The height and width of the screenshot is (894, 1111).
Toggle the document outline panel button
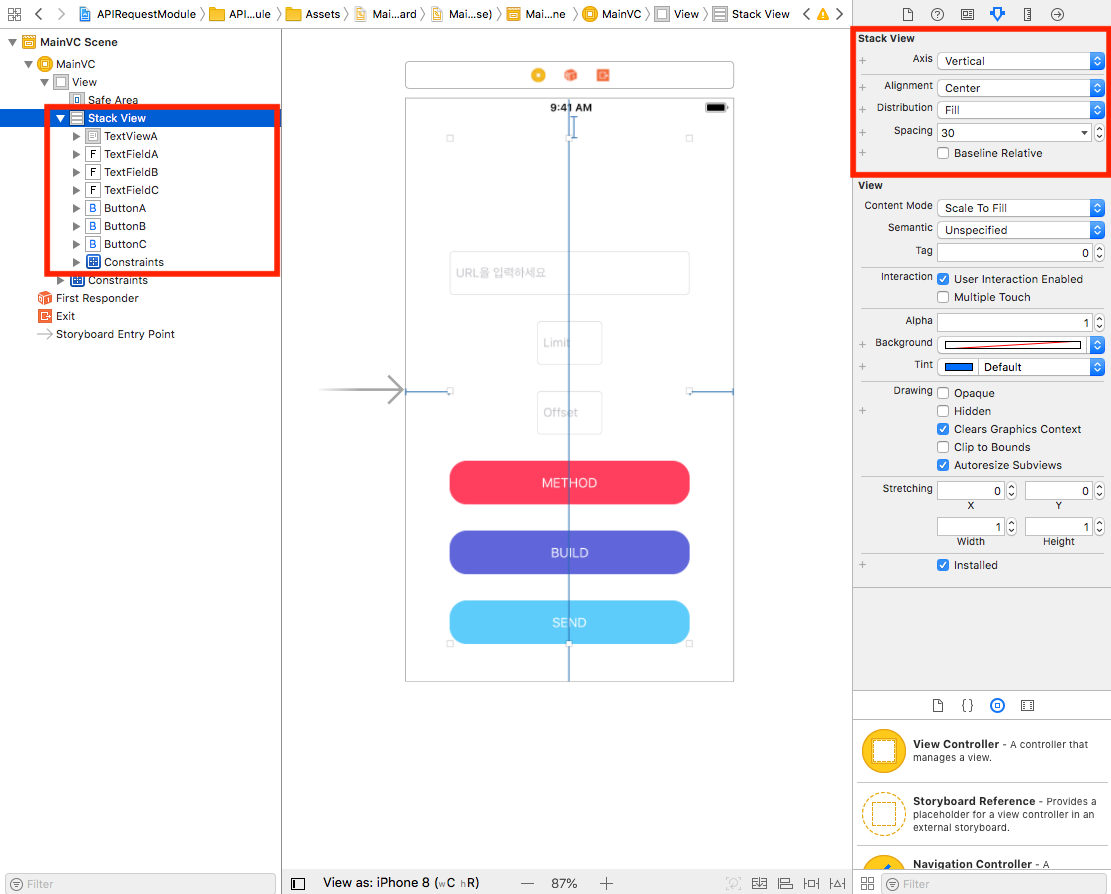tap(297, 883)
